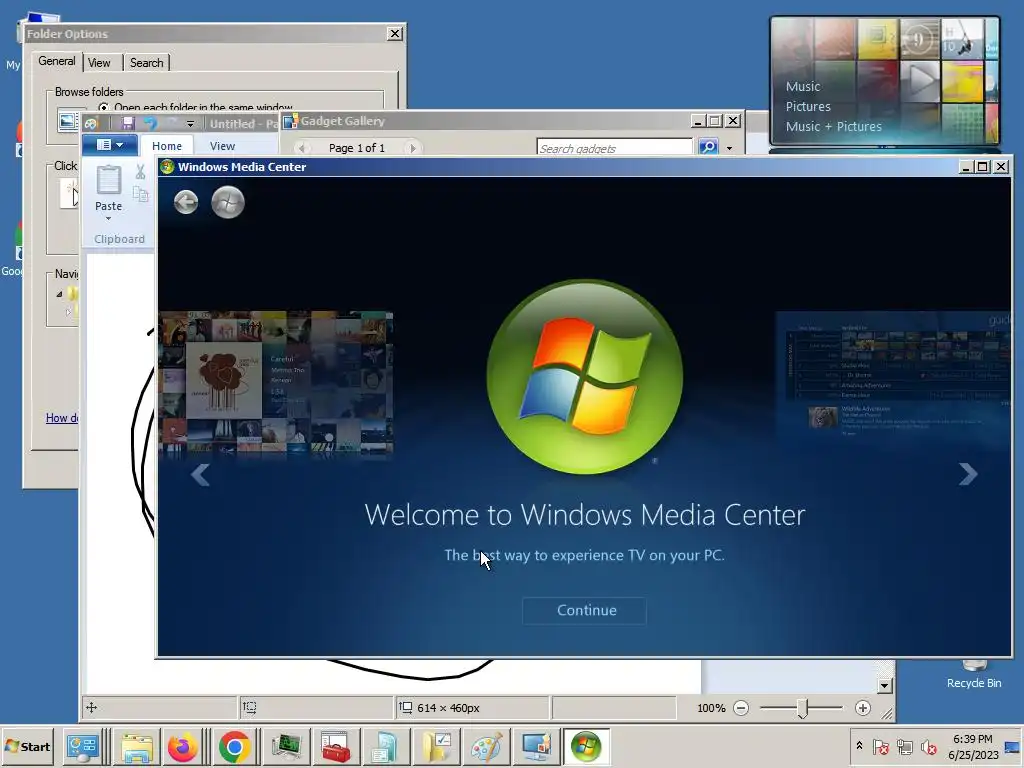Click Continue in Windows Media Center
Image resolution: width=1024 pixels, height=768 pixels.
tap(584, 610)
